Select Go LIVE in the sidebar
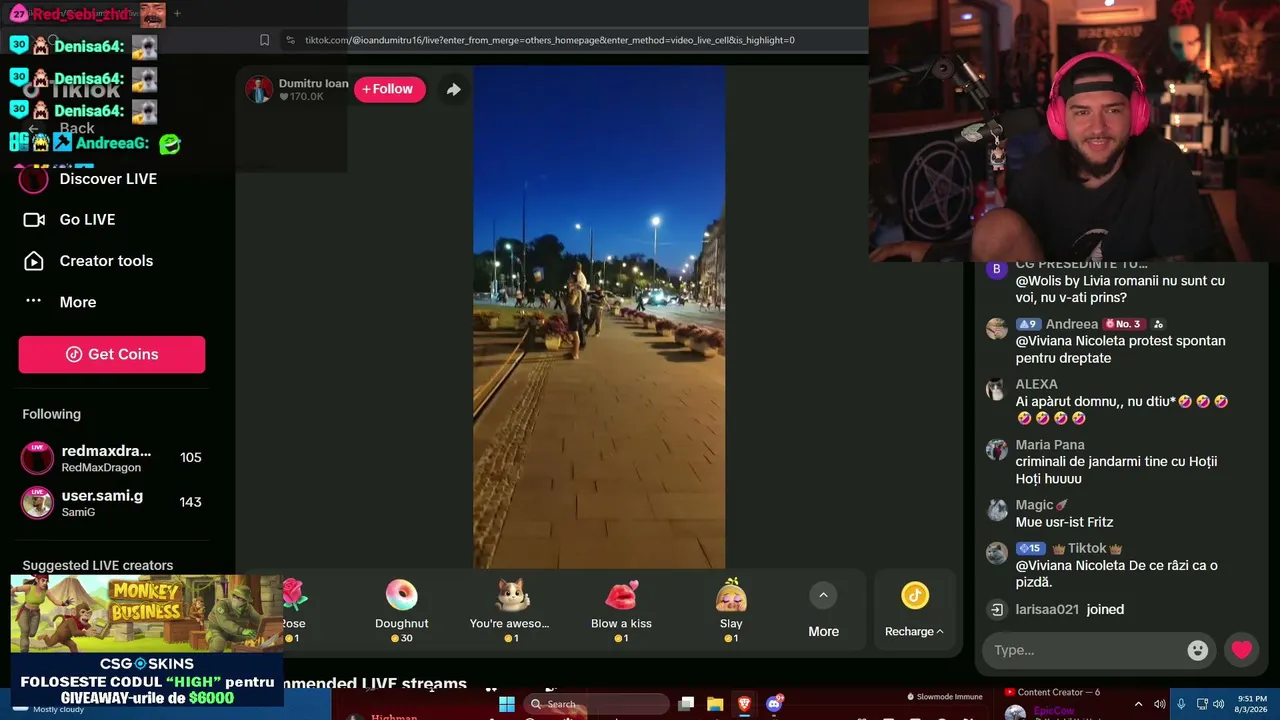This screenshot has height=720, width=1280. (87, 220)
